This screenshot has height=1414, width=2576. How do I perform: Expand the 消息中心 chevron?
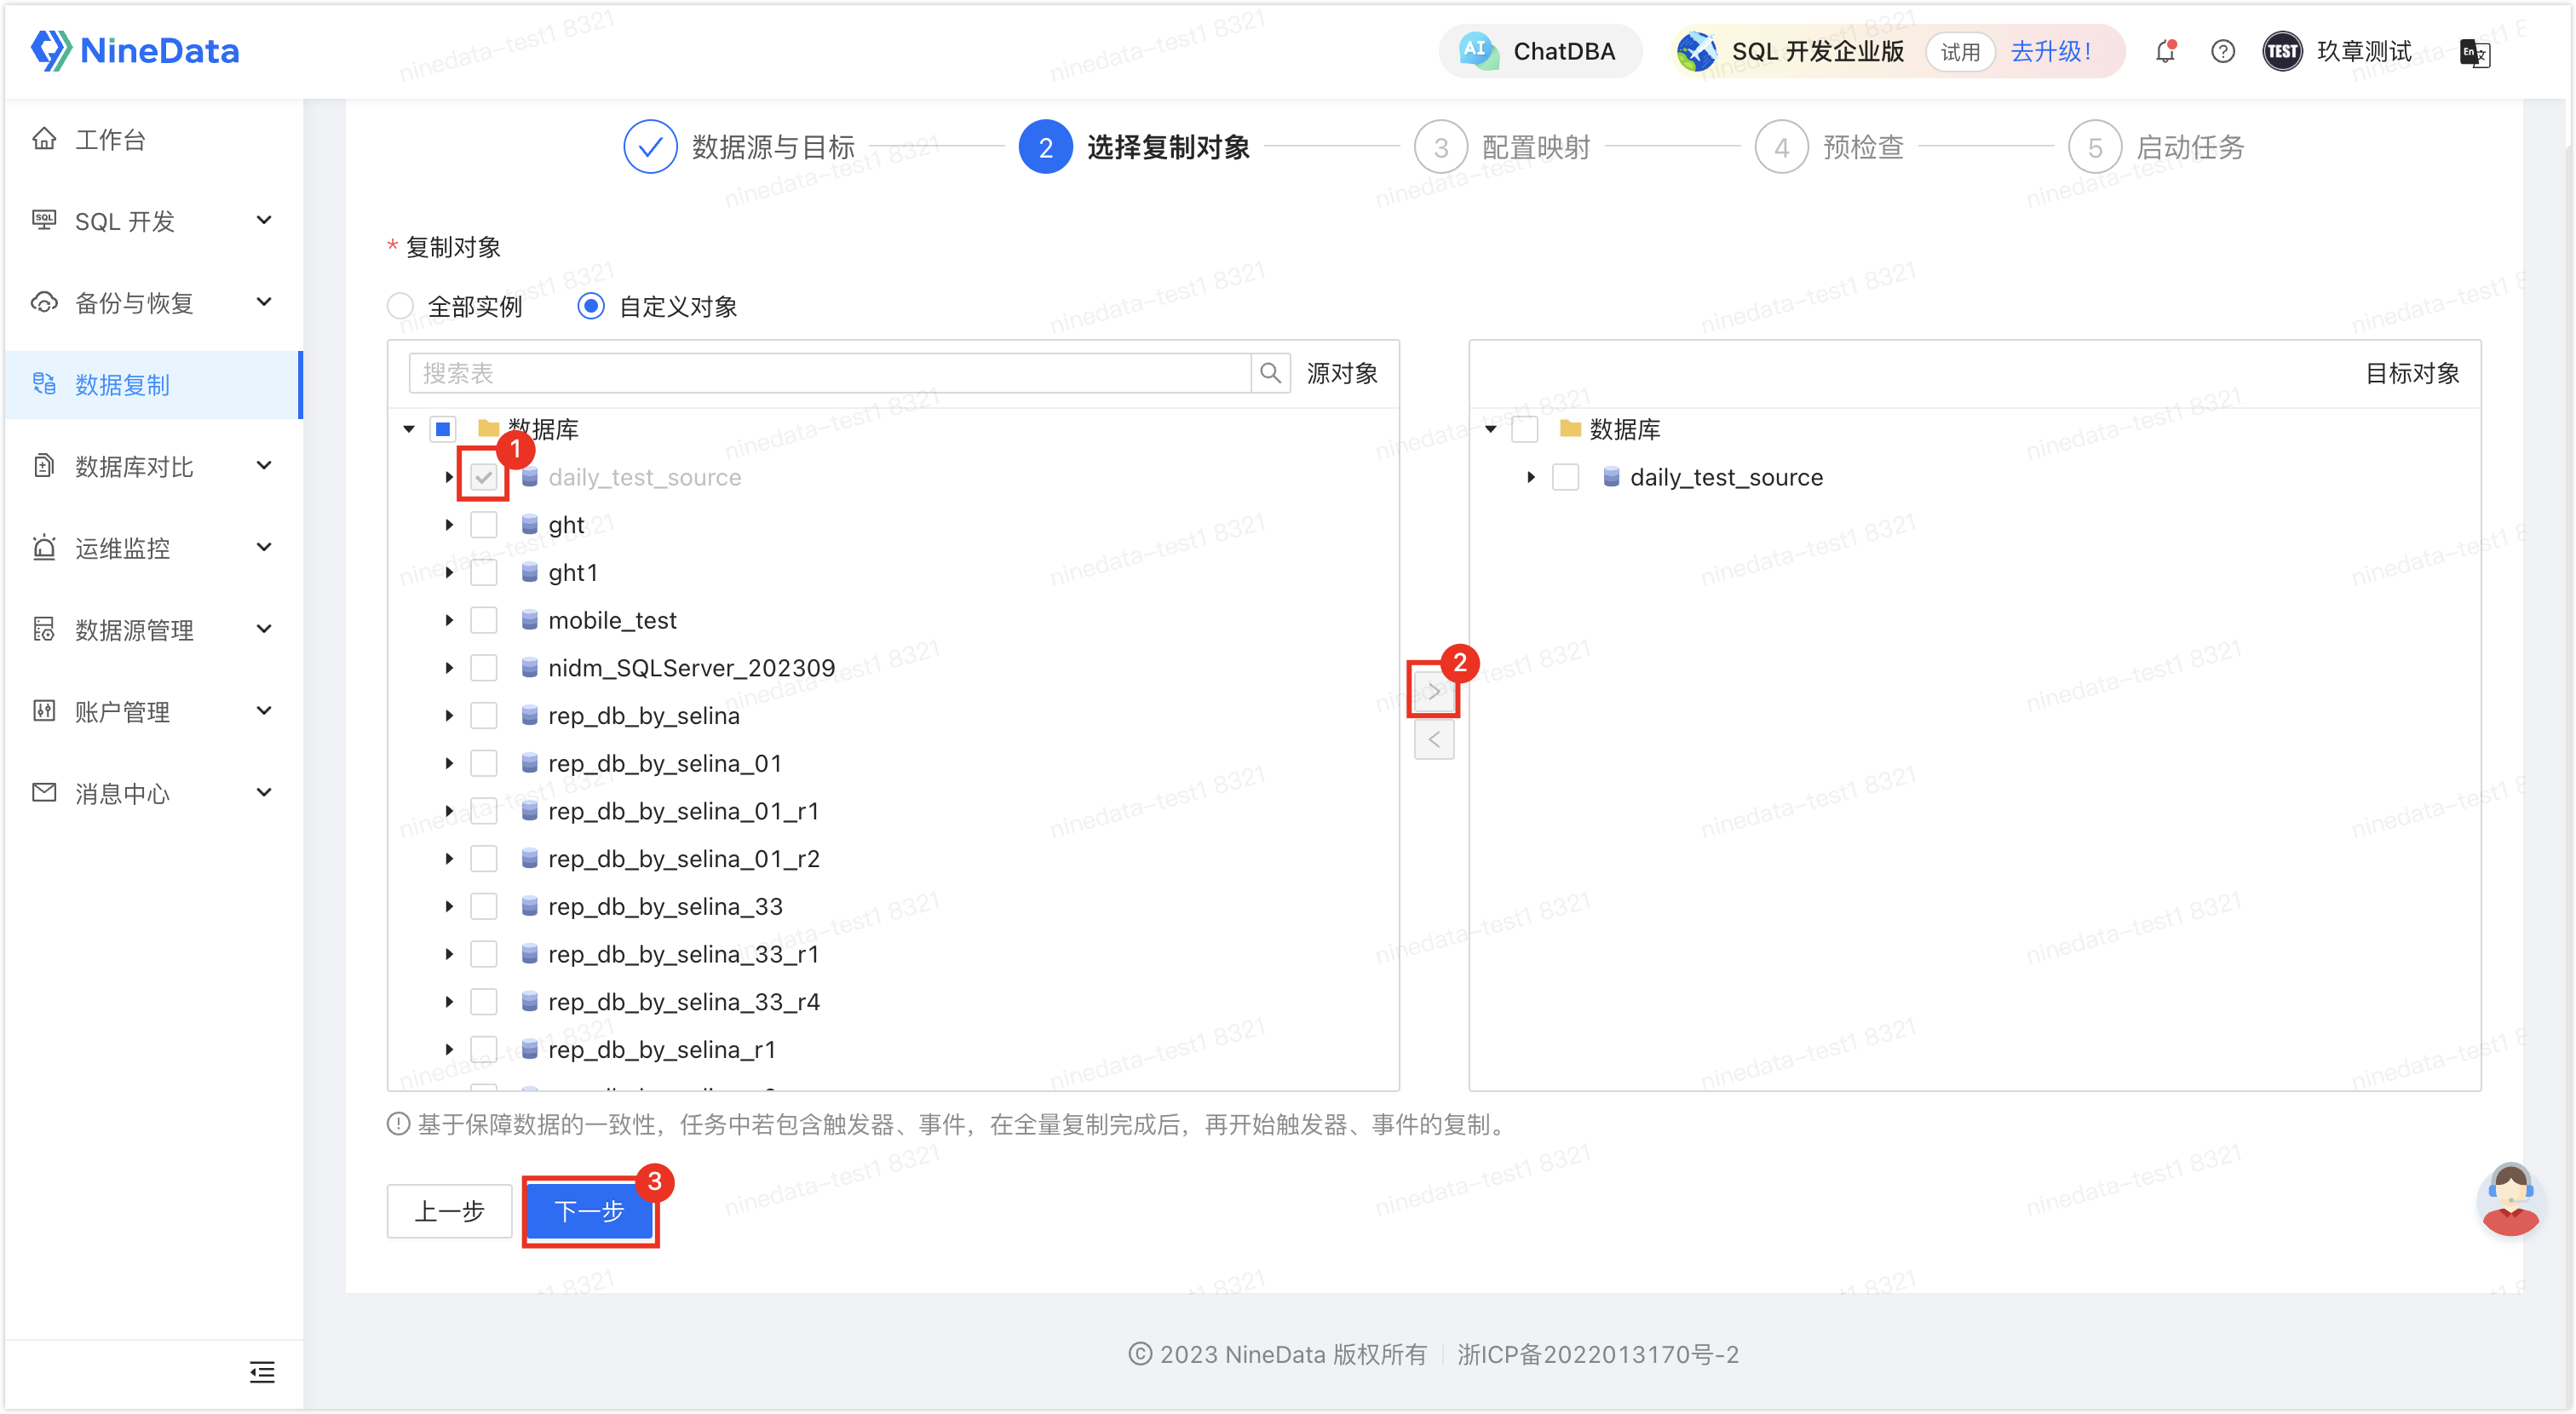264,793
